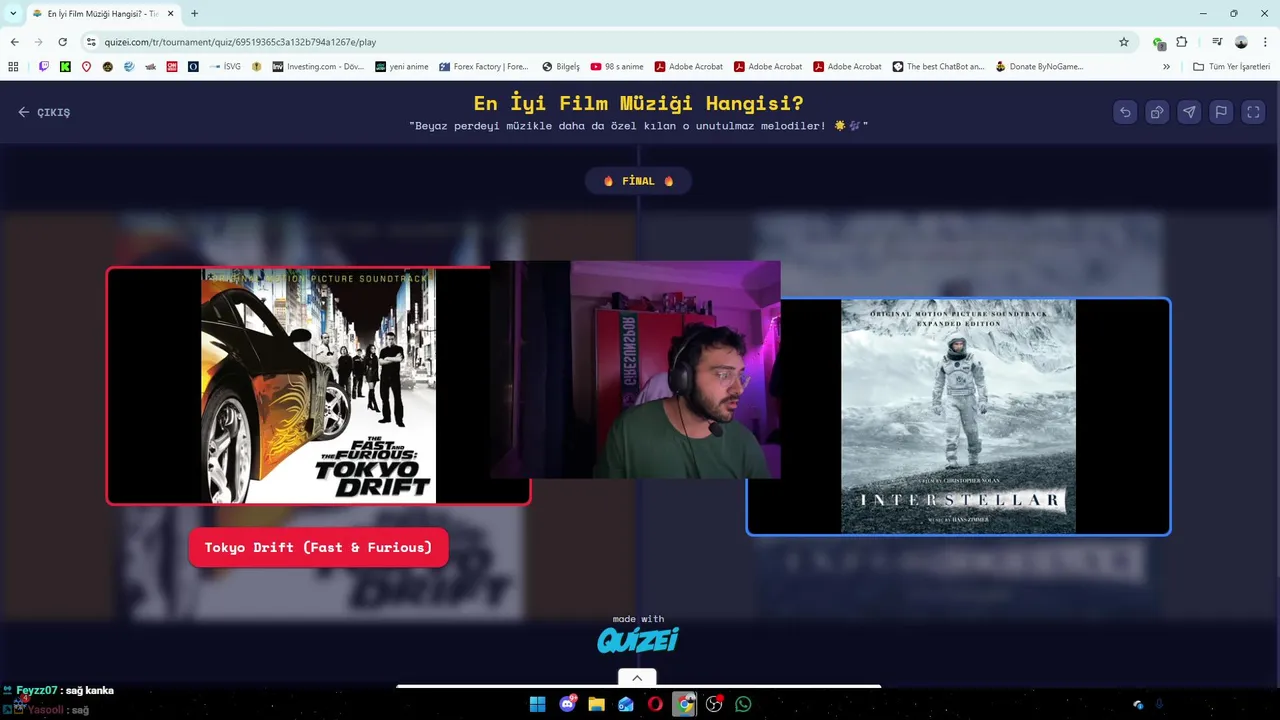Open the Donate ByNoGame bookmark

(x=1040, y=67)
